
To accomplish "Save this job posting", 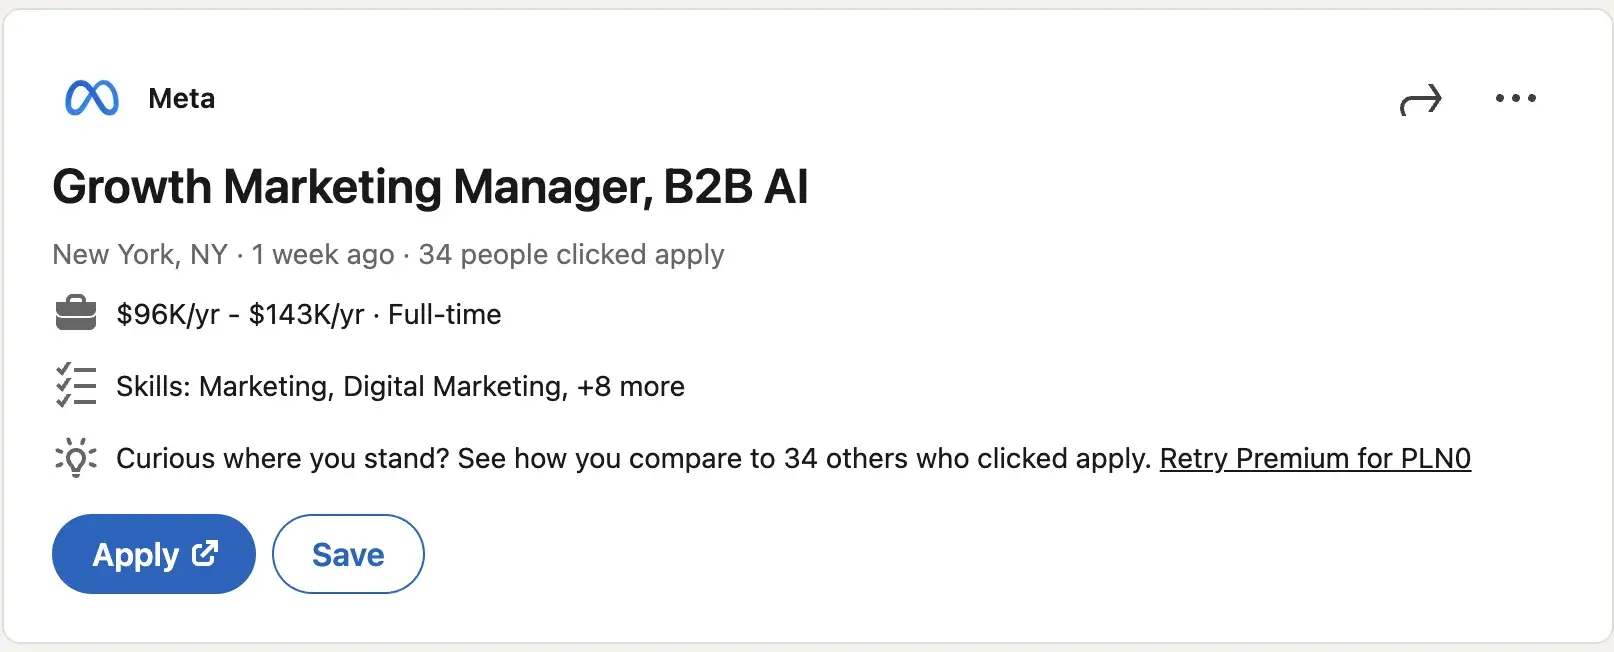I will [348, 553].
